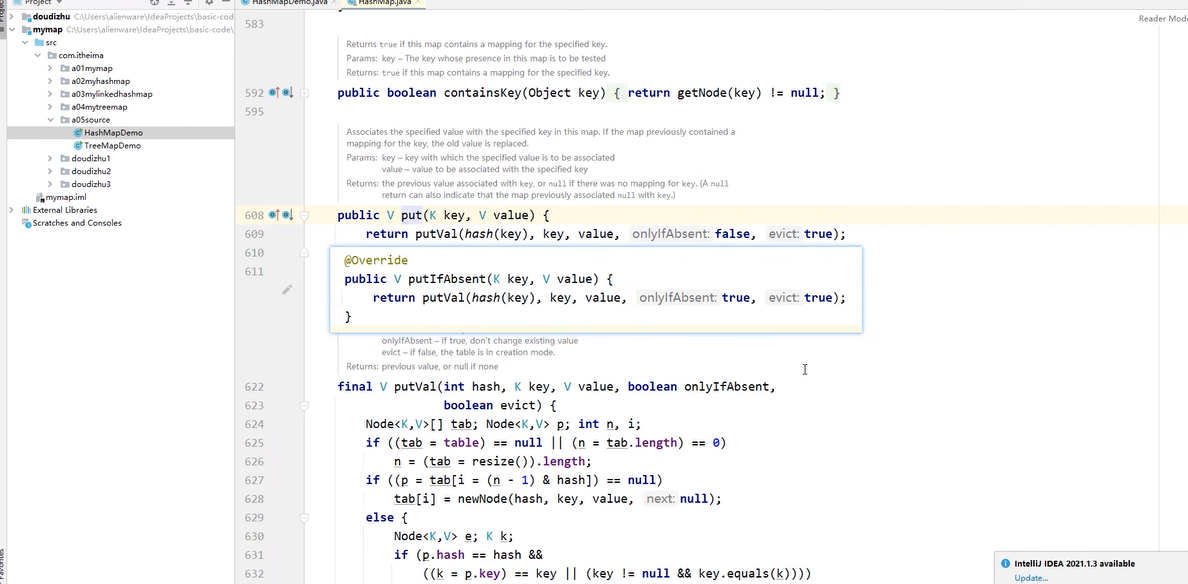The image size is (1188, 584).
Task: Click Reader Mode in the top-right corner
Action: (1161, 18)
